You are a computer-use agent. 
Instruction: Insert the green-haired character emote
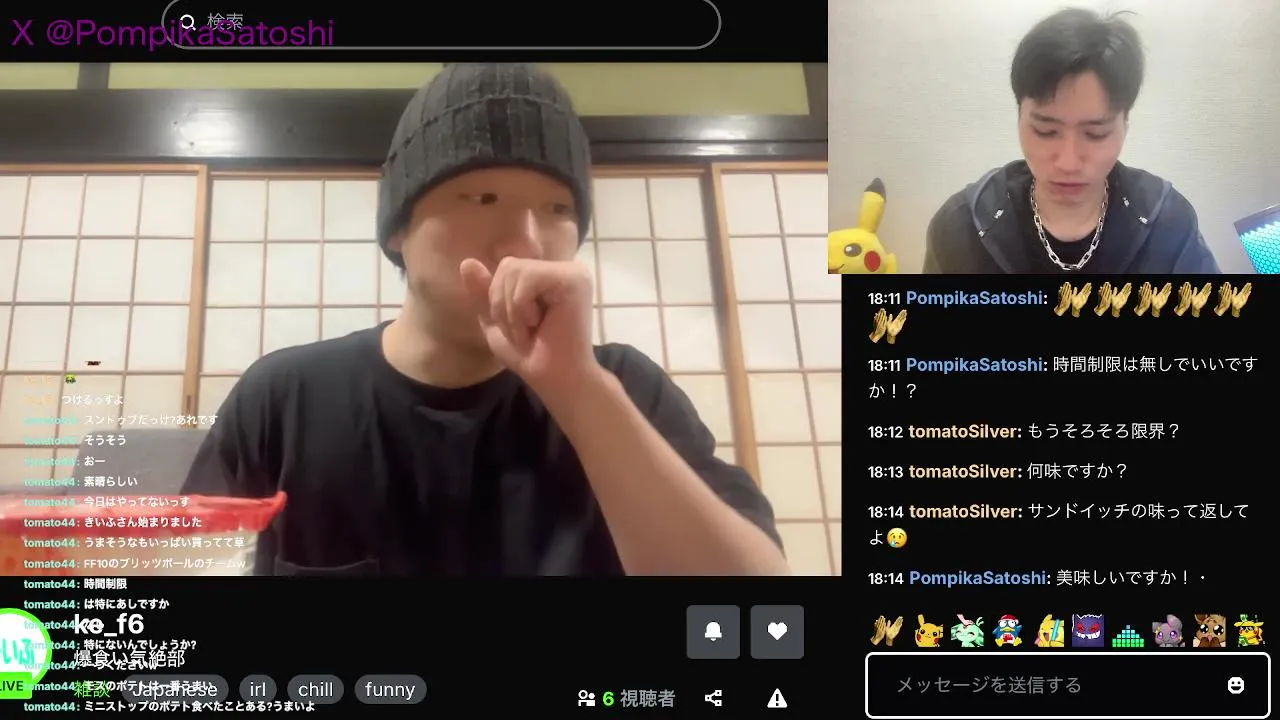[968, 630]
